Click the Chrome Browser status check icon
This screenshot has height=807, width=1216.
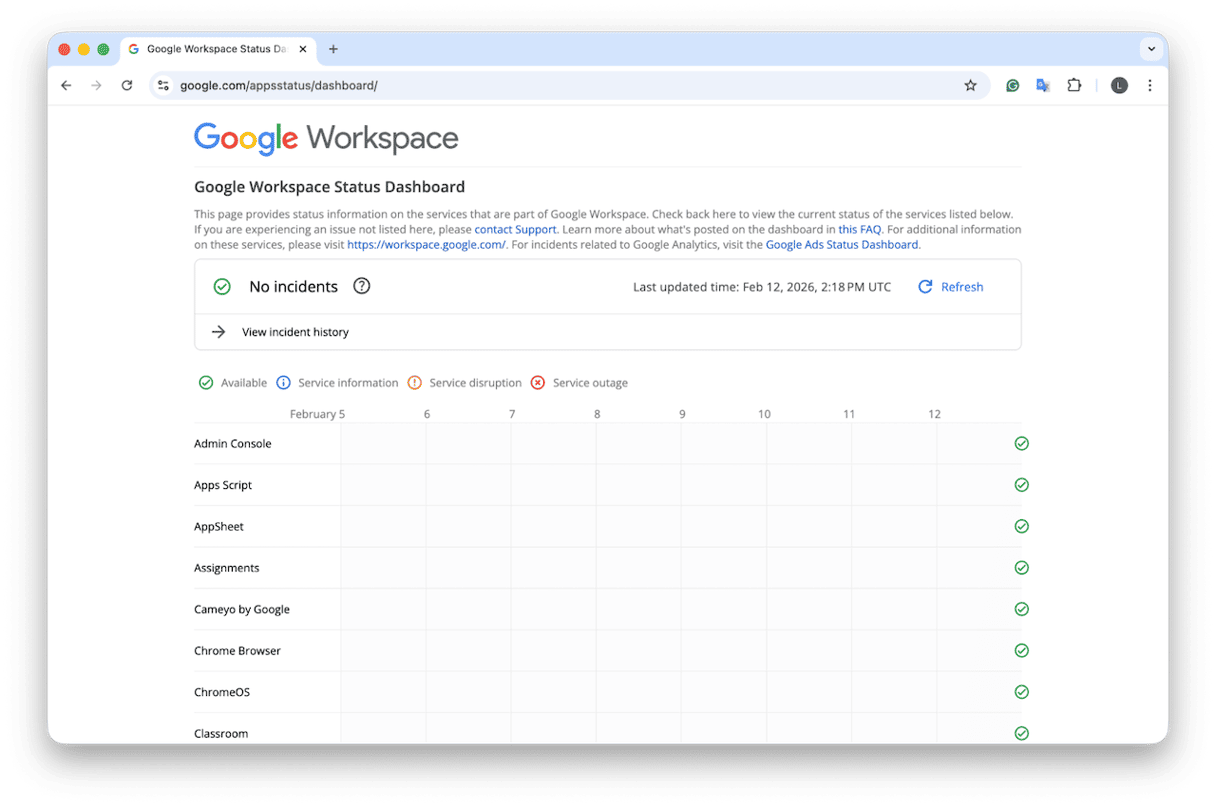(1021, 650)
